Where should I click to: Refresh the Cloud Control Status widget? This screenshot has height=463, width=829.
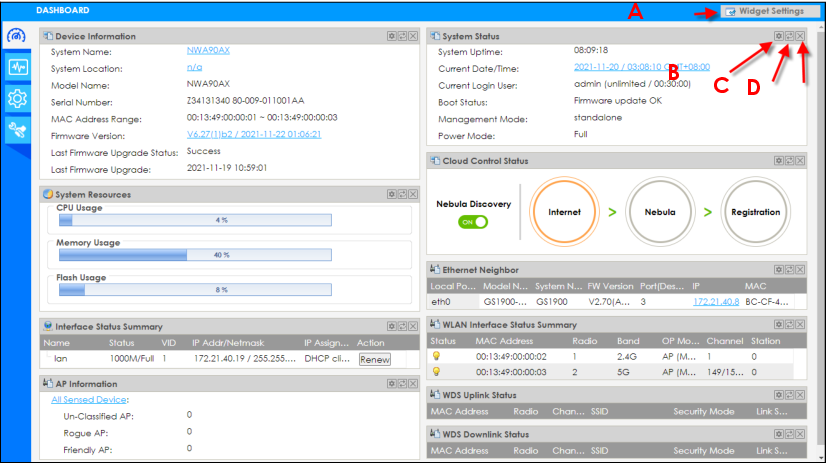[789, 160]
